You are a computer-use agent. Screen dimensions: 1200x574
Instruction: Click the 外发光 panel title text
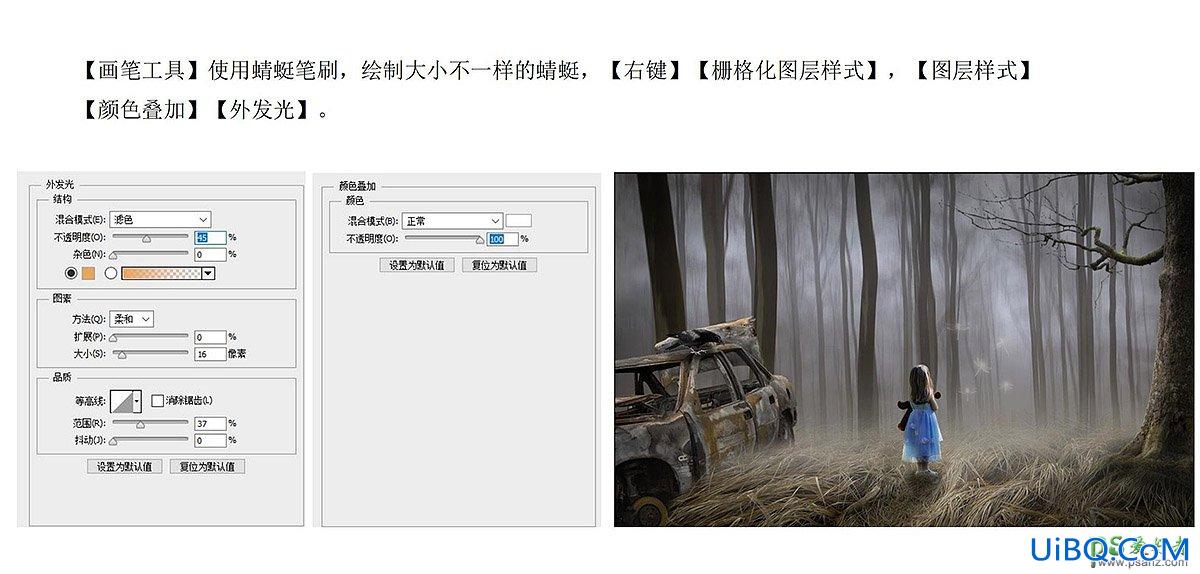[60, 185]
